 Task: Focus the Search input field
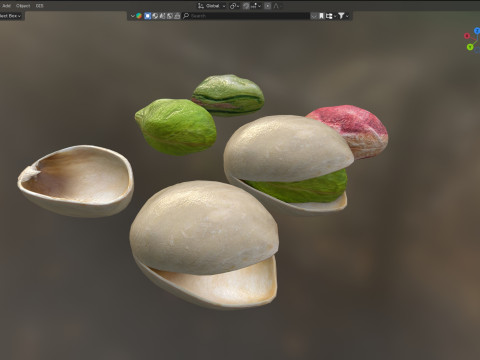click(246, 16)
